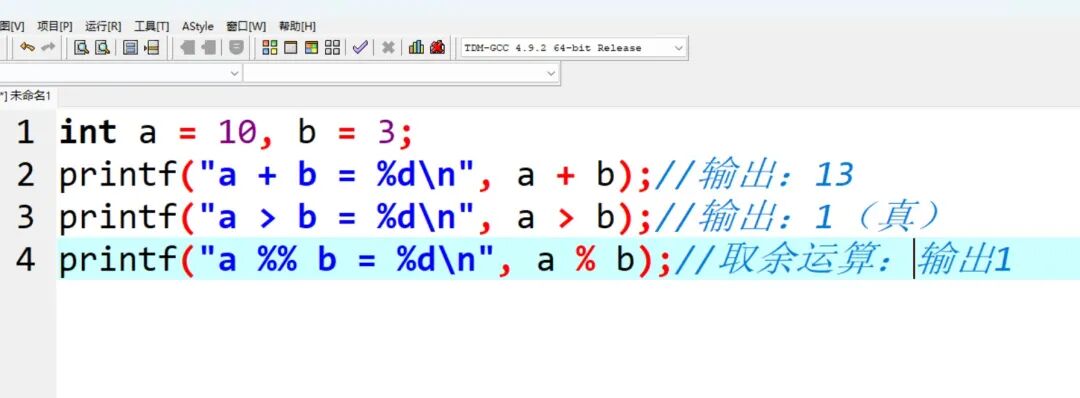The height and width of the screenshot is (398, 1080).
Task: Rebuild all with the gray squares icon
Action: pyautogui.click(x=333, y=48)
